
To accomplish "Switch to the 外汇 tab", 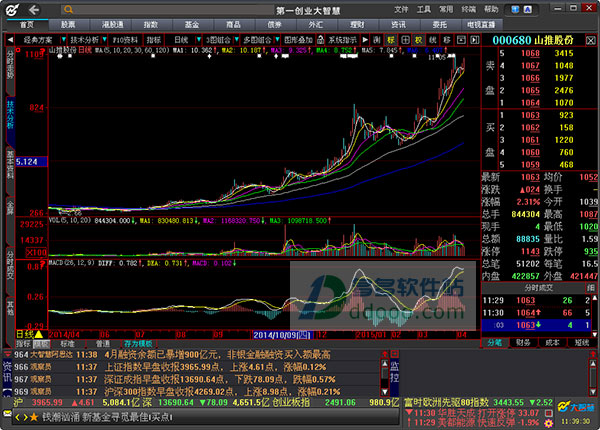I will (316, 25).
